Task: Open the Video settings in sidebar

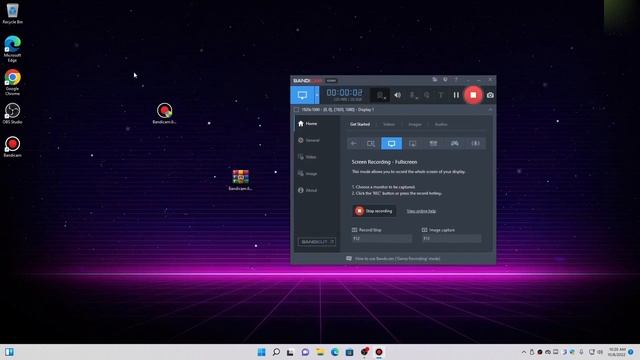Action: (307, 157)
